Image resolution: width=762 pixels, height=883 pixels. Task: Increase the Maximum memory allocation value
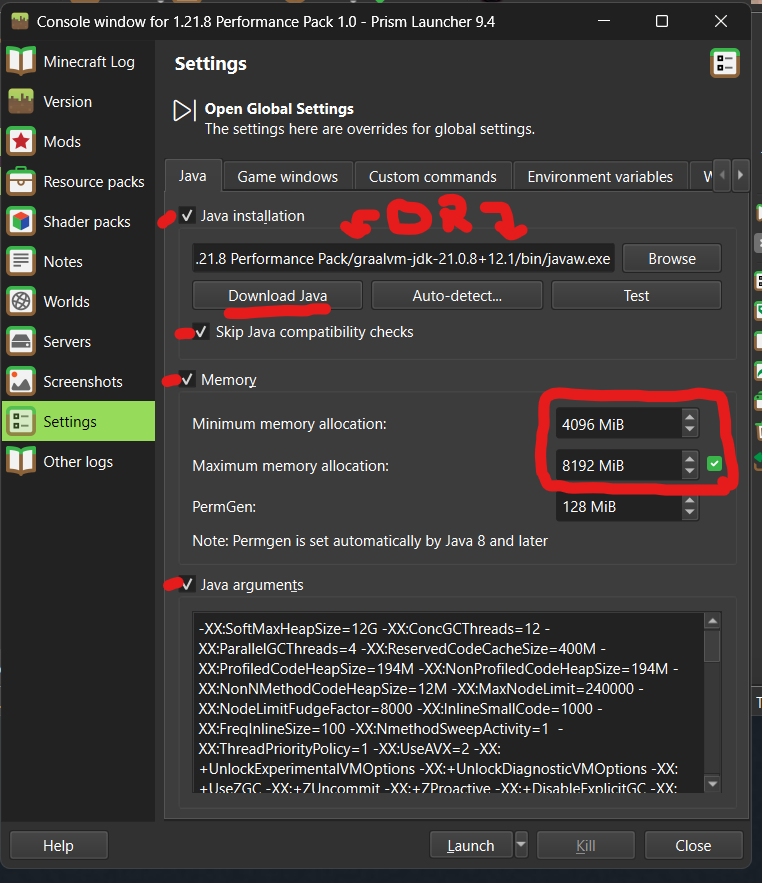(689, 459)
